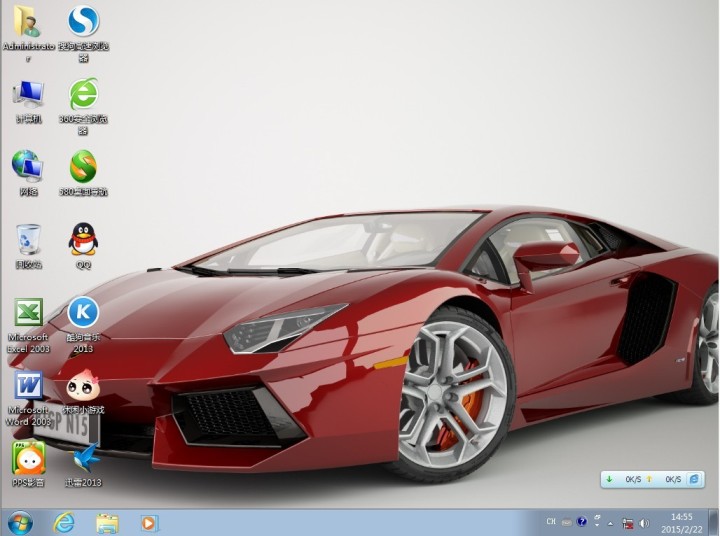Launch the QQ penguin shortcut
720x536 pixels.
(83, 239)
